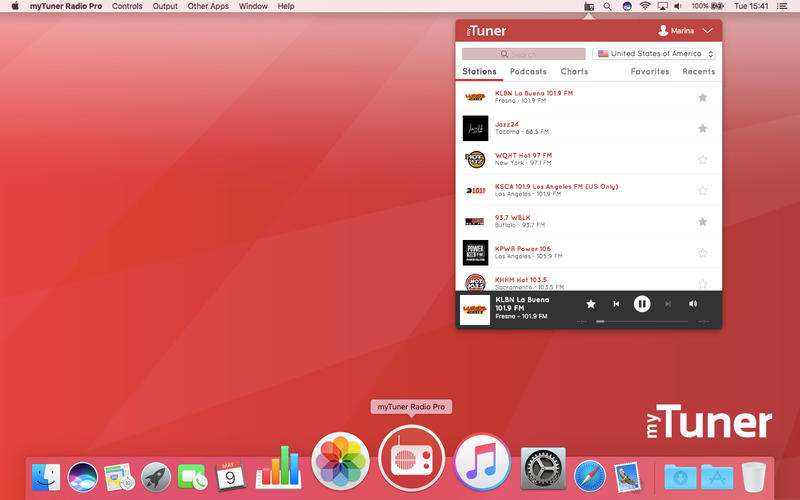Expand the Marina account chevron
The width and height of the screenshot is (800, 500).
(707, 31)
